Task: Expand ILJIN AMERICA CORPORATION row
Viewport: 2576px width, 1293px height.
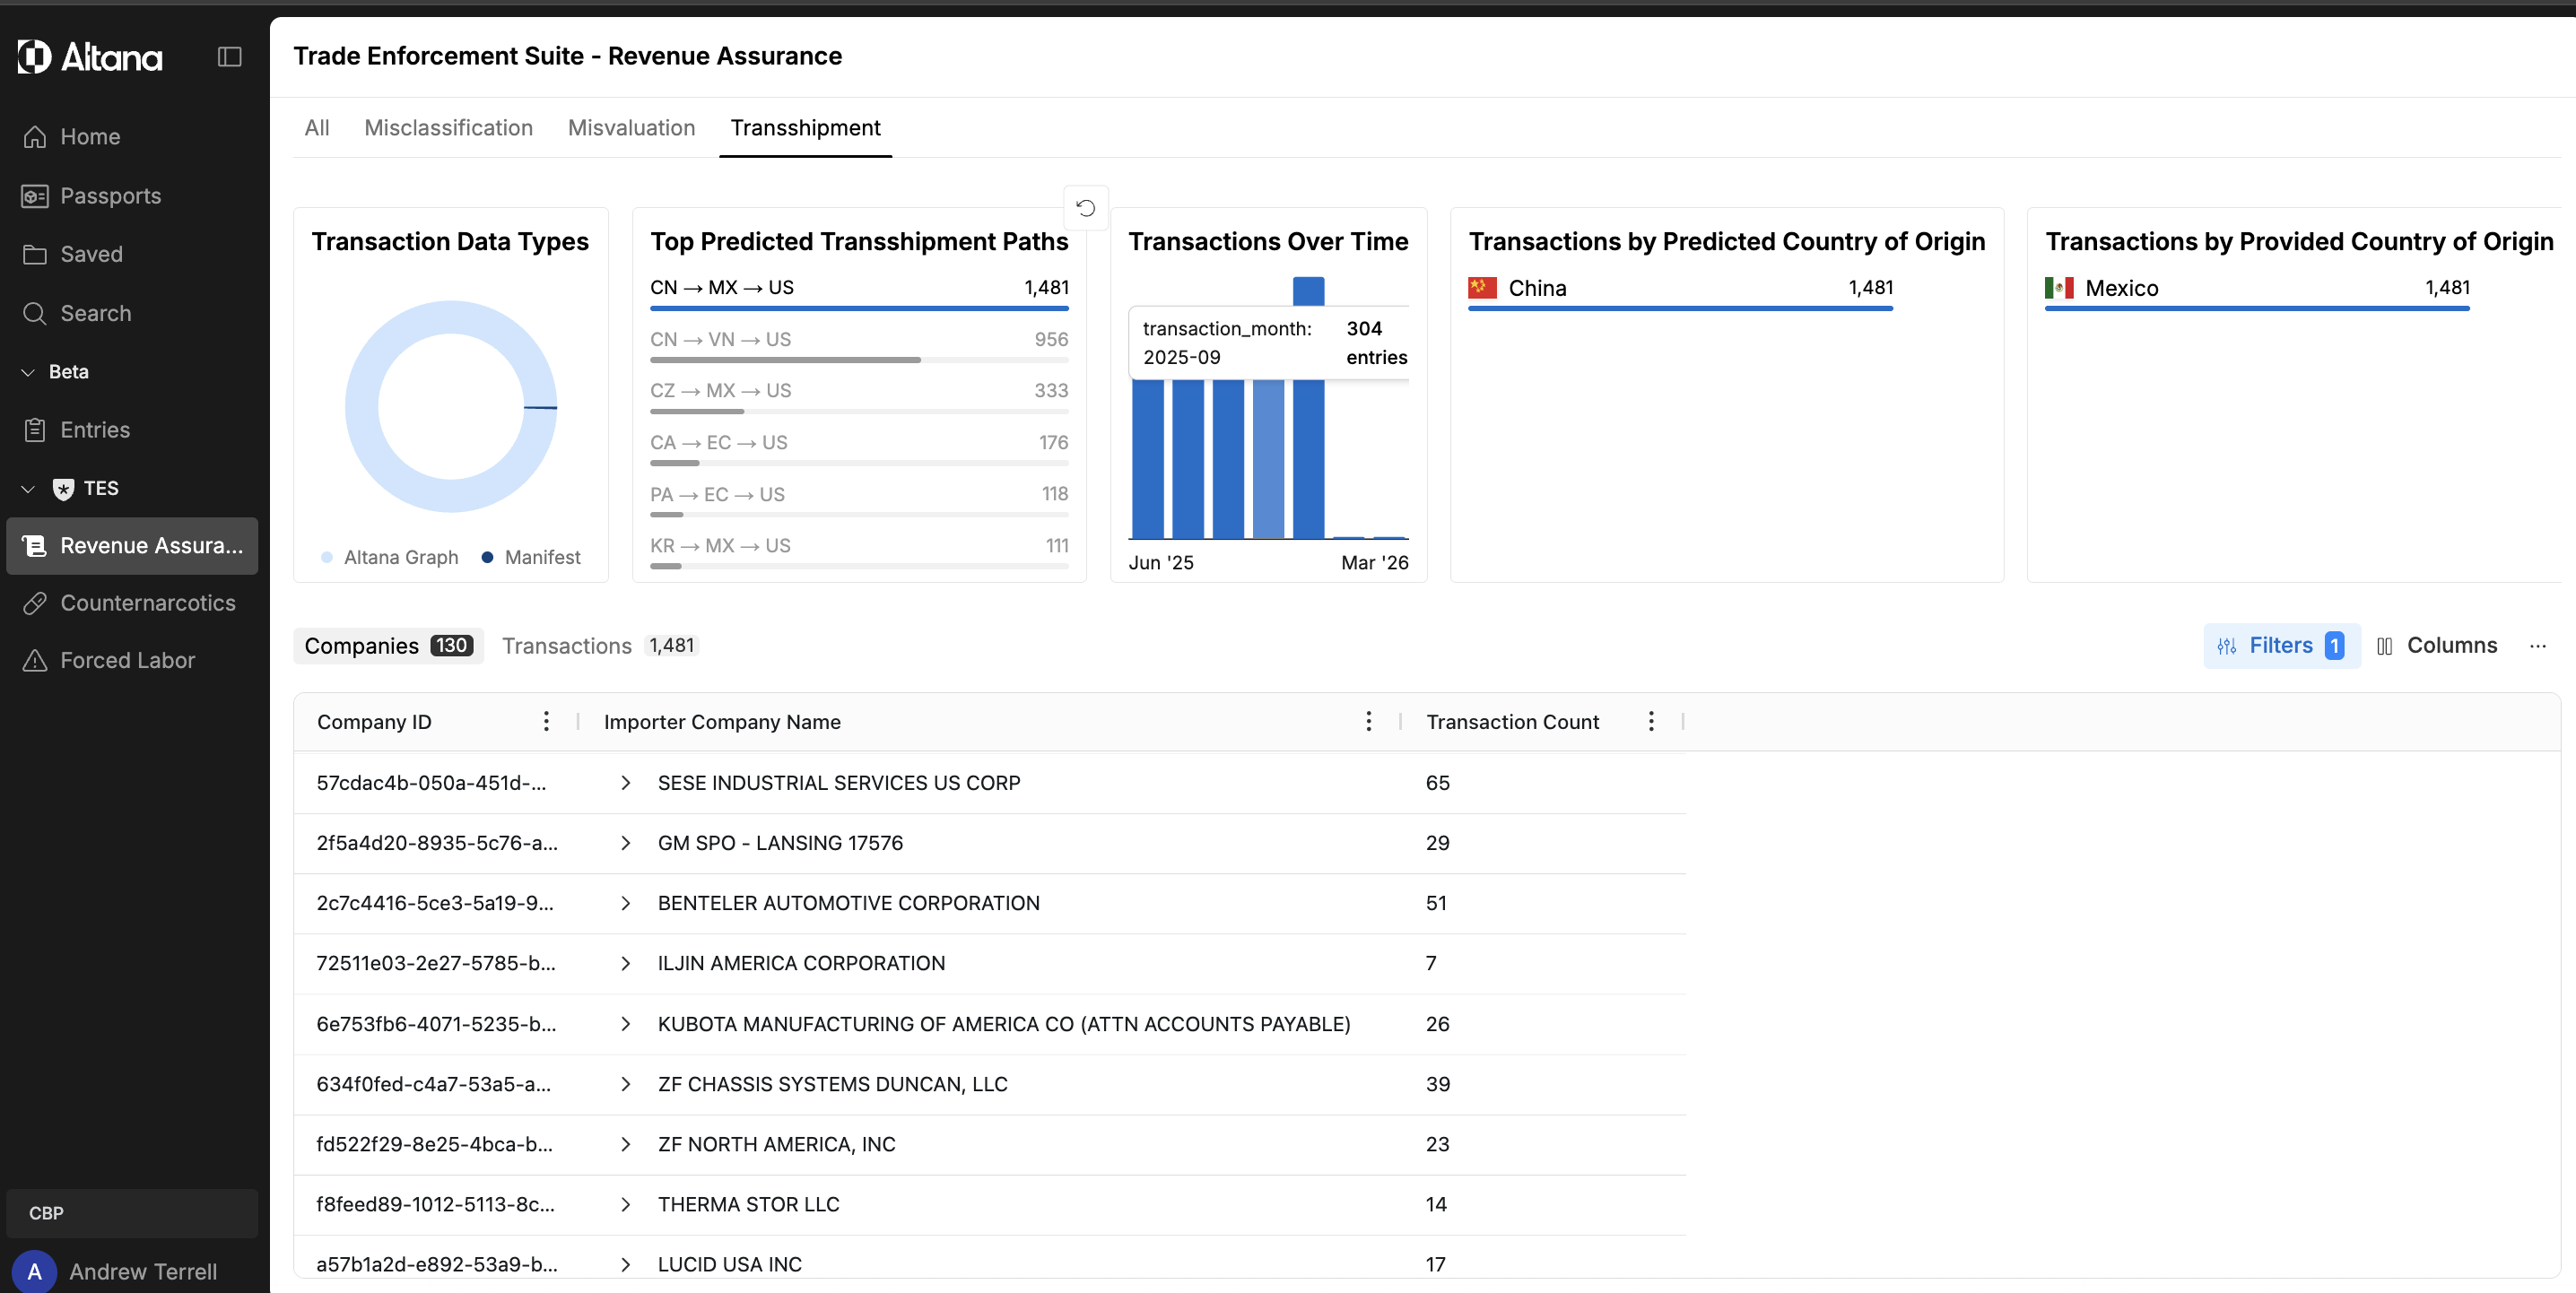Action: coord(626,963)
